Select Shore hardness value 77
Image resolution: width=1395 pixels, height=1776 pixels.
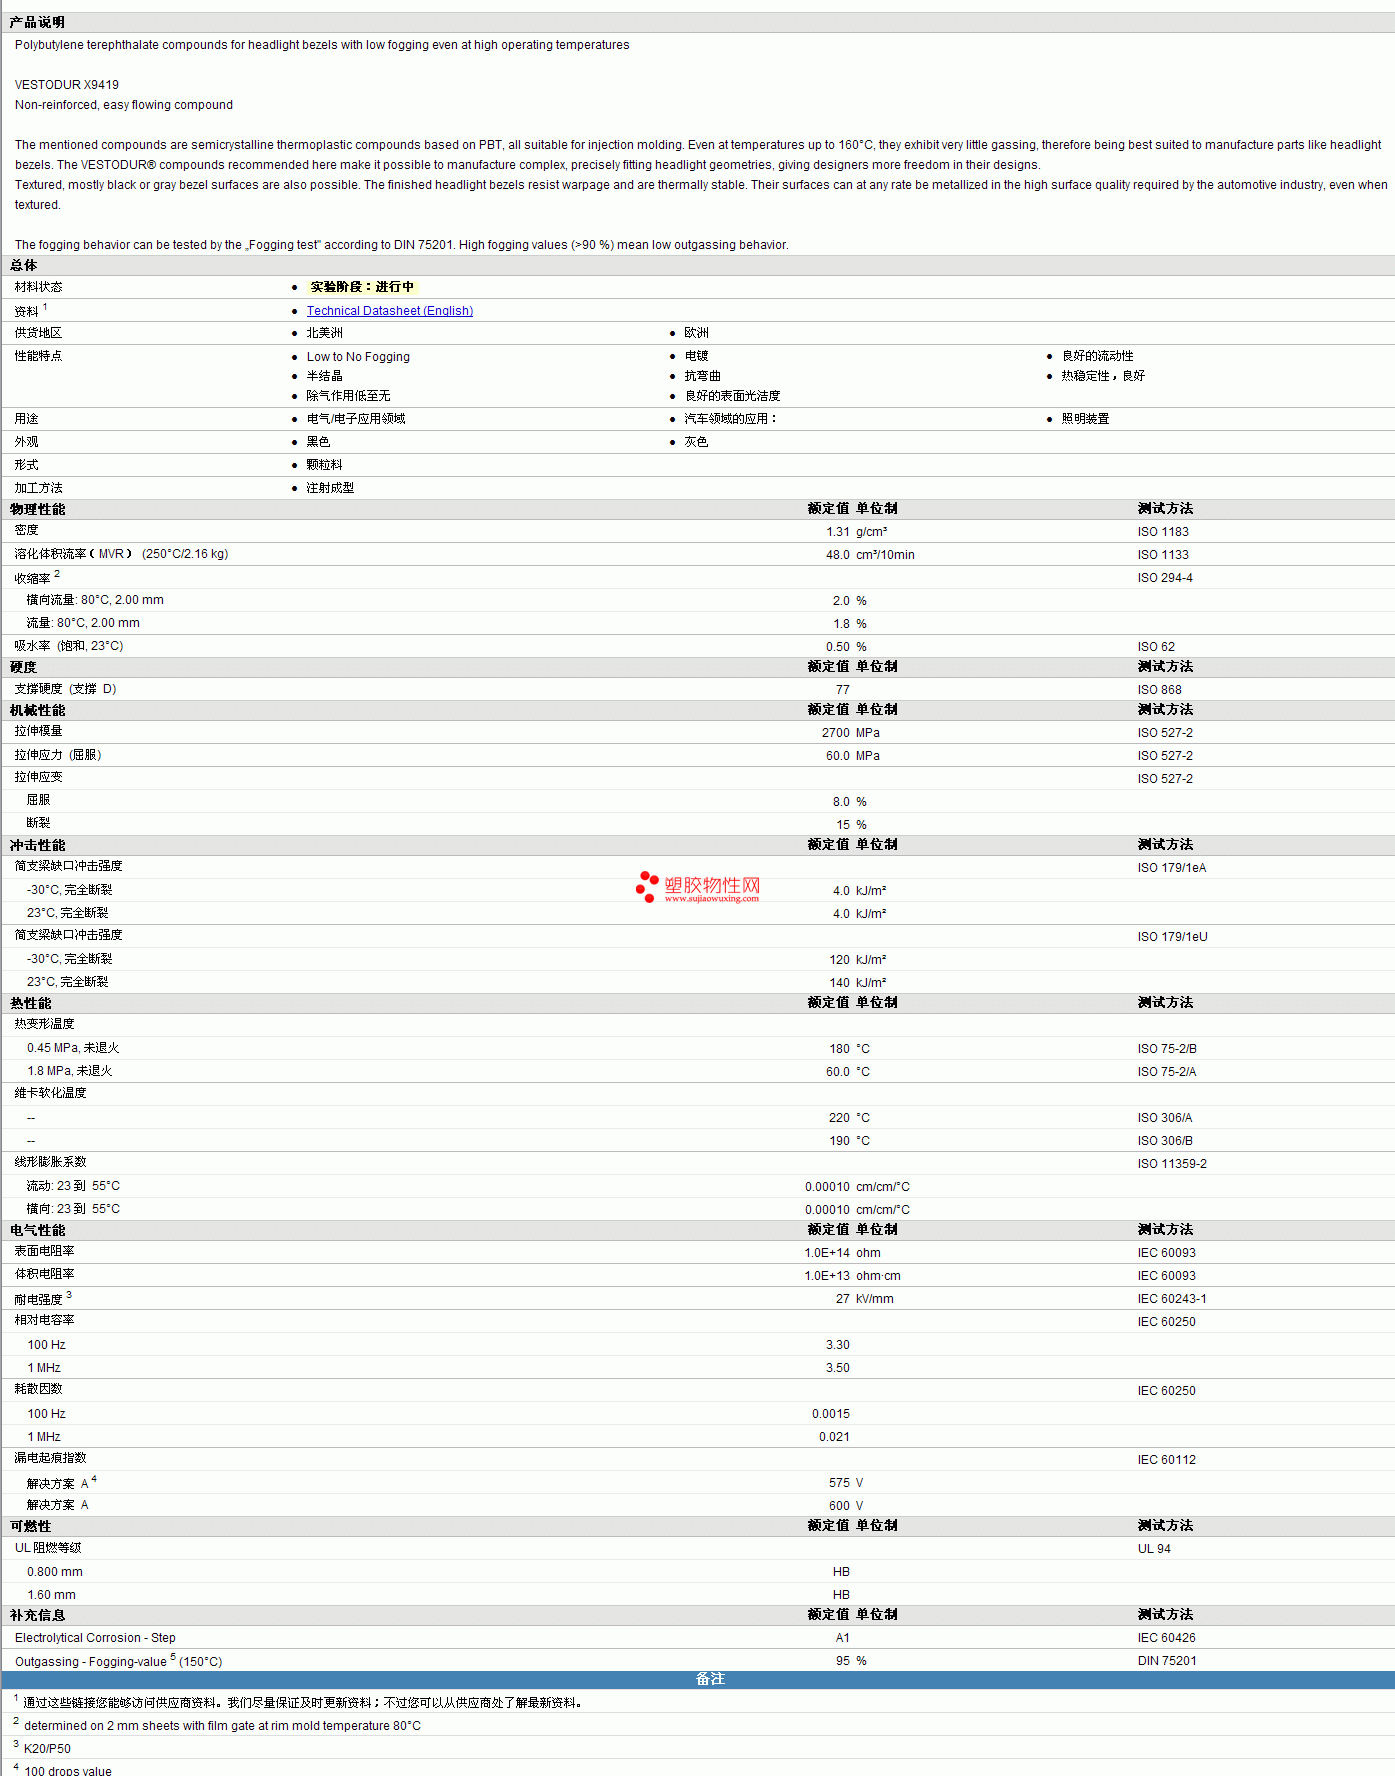(x=843, y=690)
